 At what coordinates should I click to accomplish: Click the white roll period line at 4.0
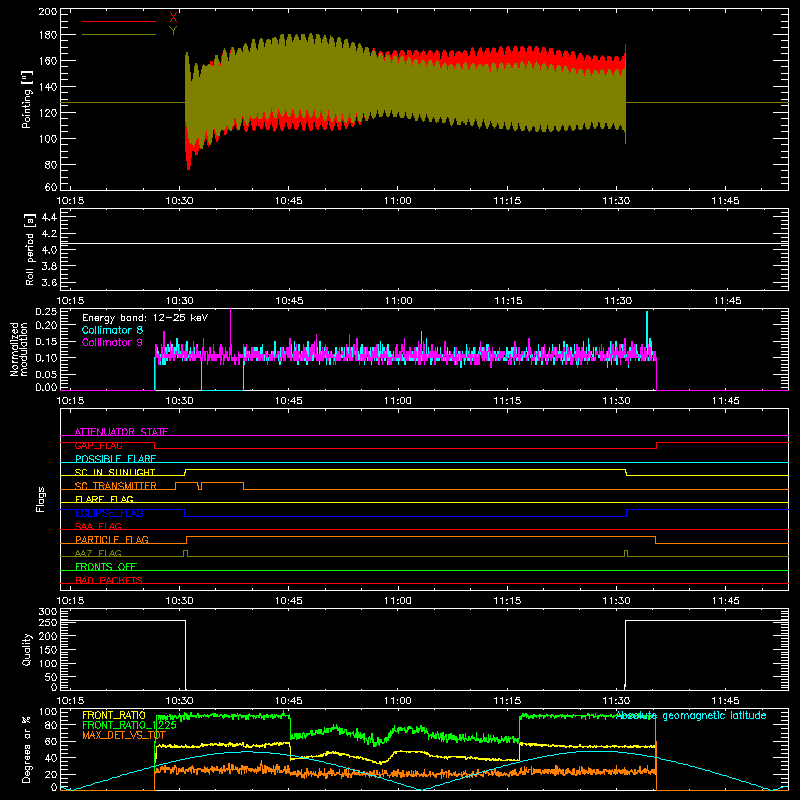point(424,243)
